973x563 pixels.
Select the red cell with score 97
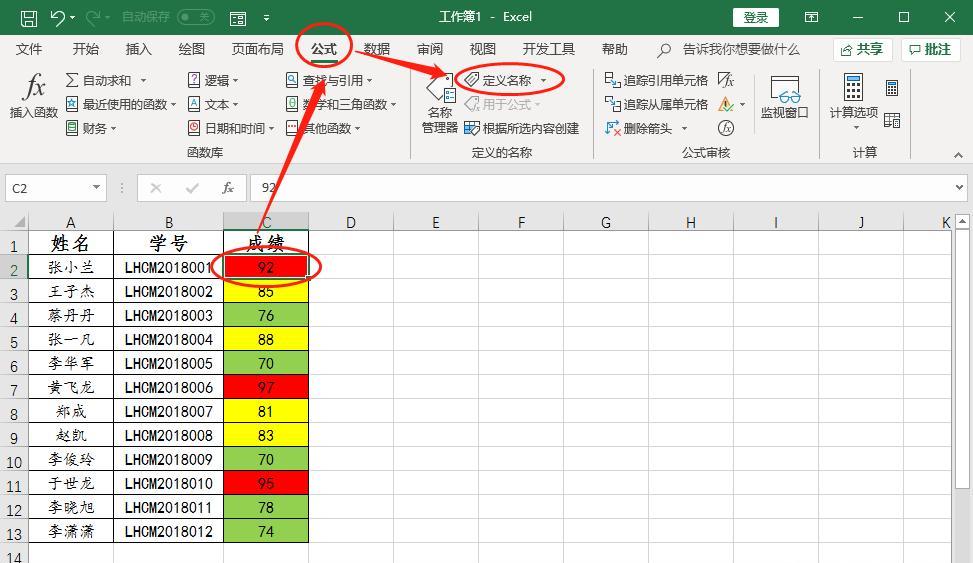(266, 387)
